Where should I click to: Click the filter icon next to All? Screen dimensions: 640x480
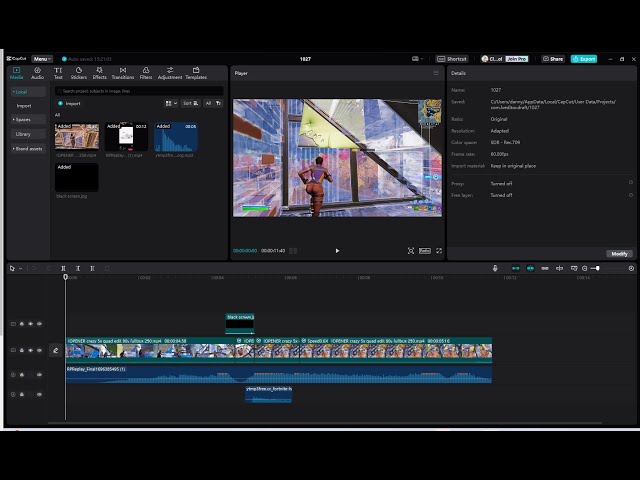(x=218, y=103)
